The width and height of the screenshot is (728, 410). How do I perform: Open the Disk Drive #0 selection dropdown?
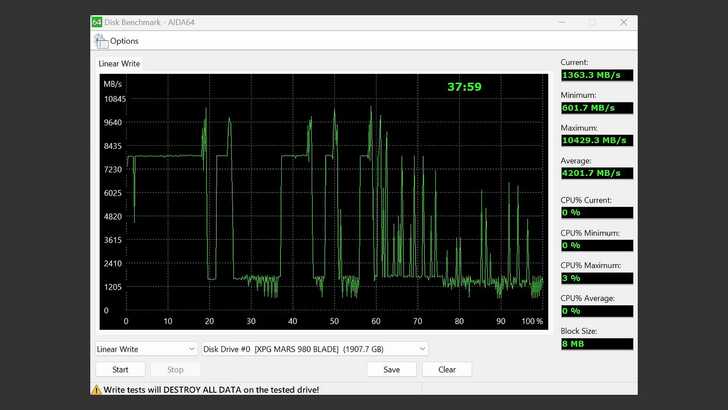315,349
